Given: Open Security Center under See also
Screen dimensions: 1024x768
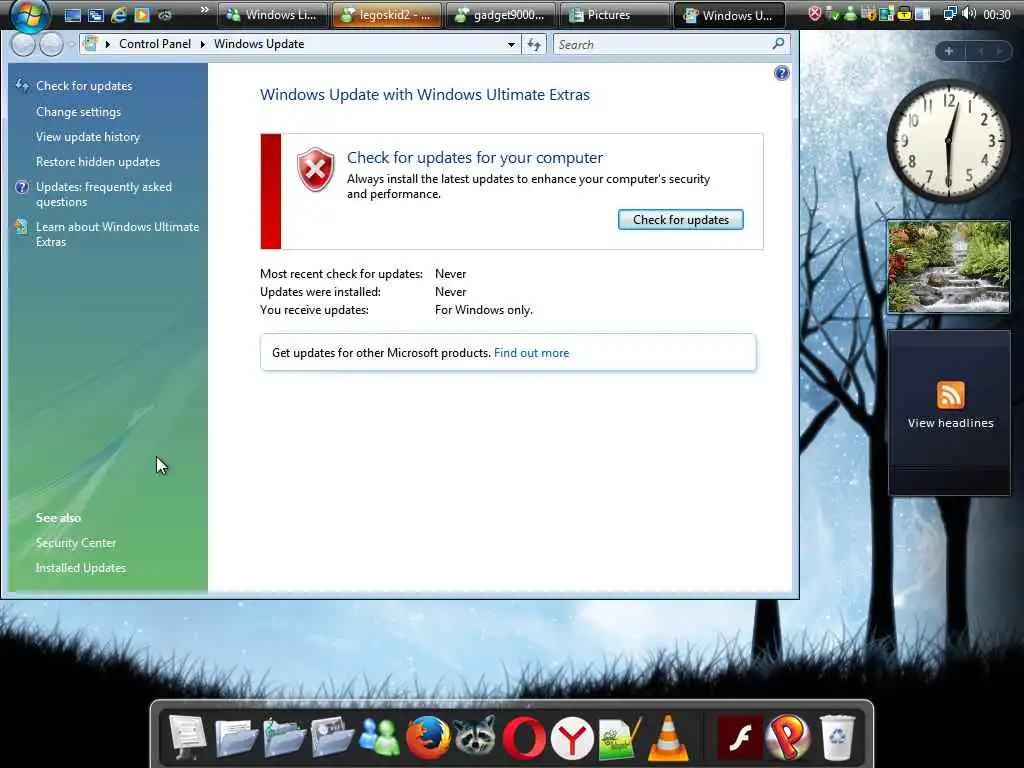Looking at the screenshot, I should pos(76,543).
